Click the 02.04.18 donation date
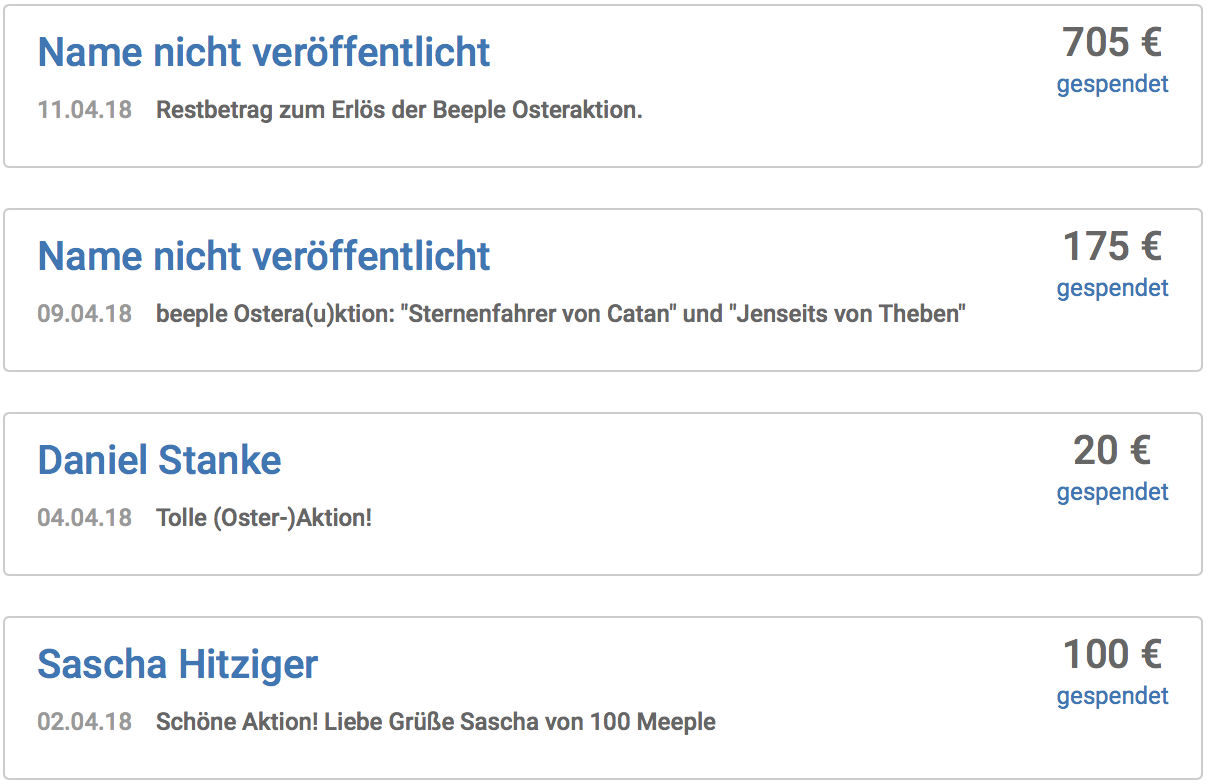 click(x=85, y=722)
